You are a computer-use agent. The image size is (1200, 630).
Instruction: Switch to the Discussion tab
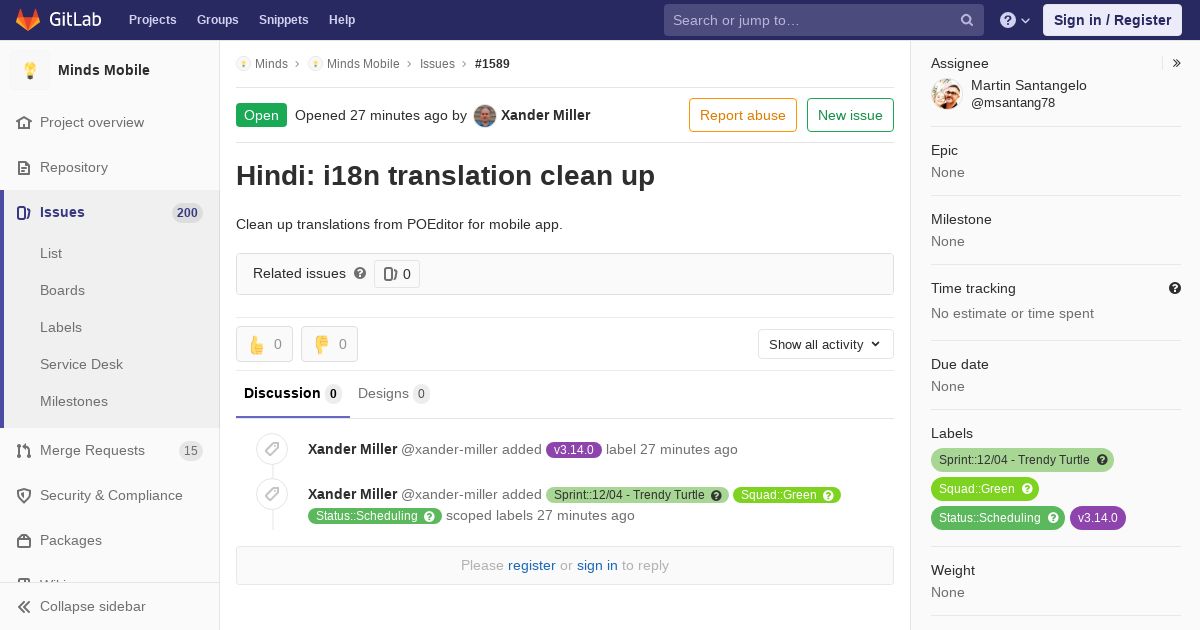click(293, 394)
